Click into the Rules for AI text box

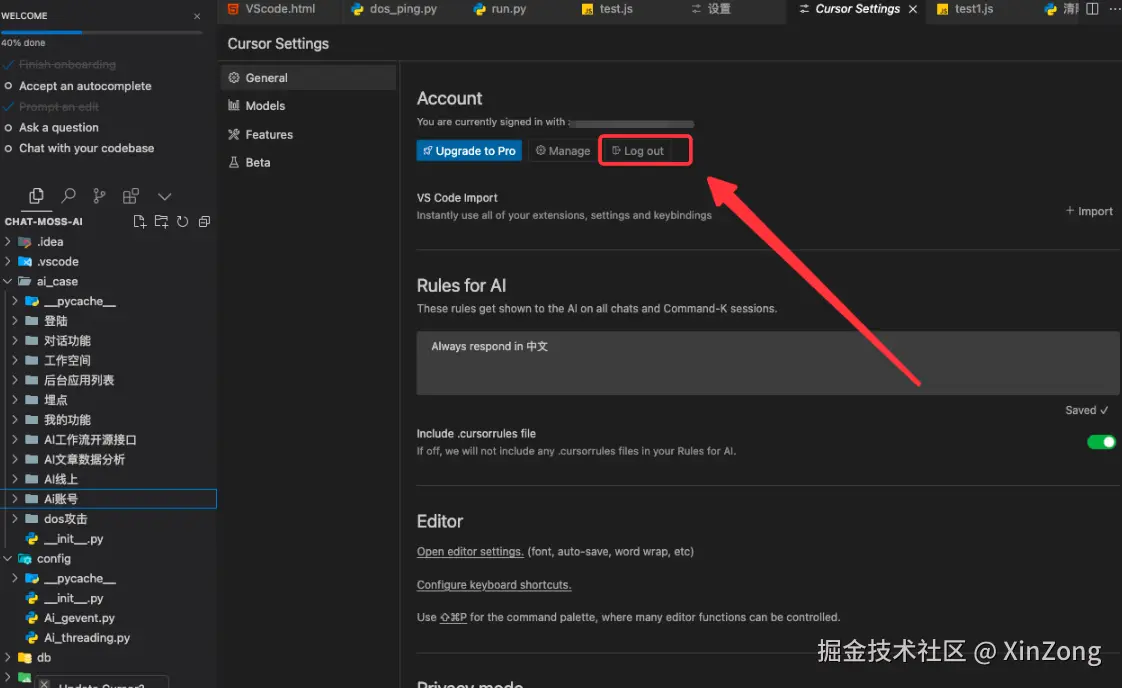click(768, 363)
